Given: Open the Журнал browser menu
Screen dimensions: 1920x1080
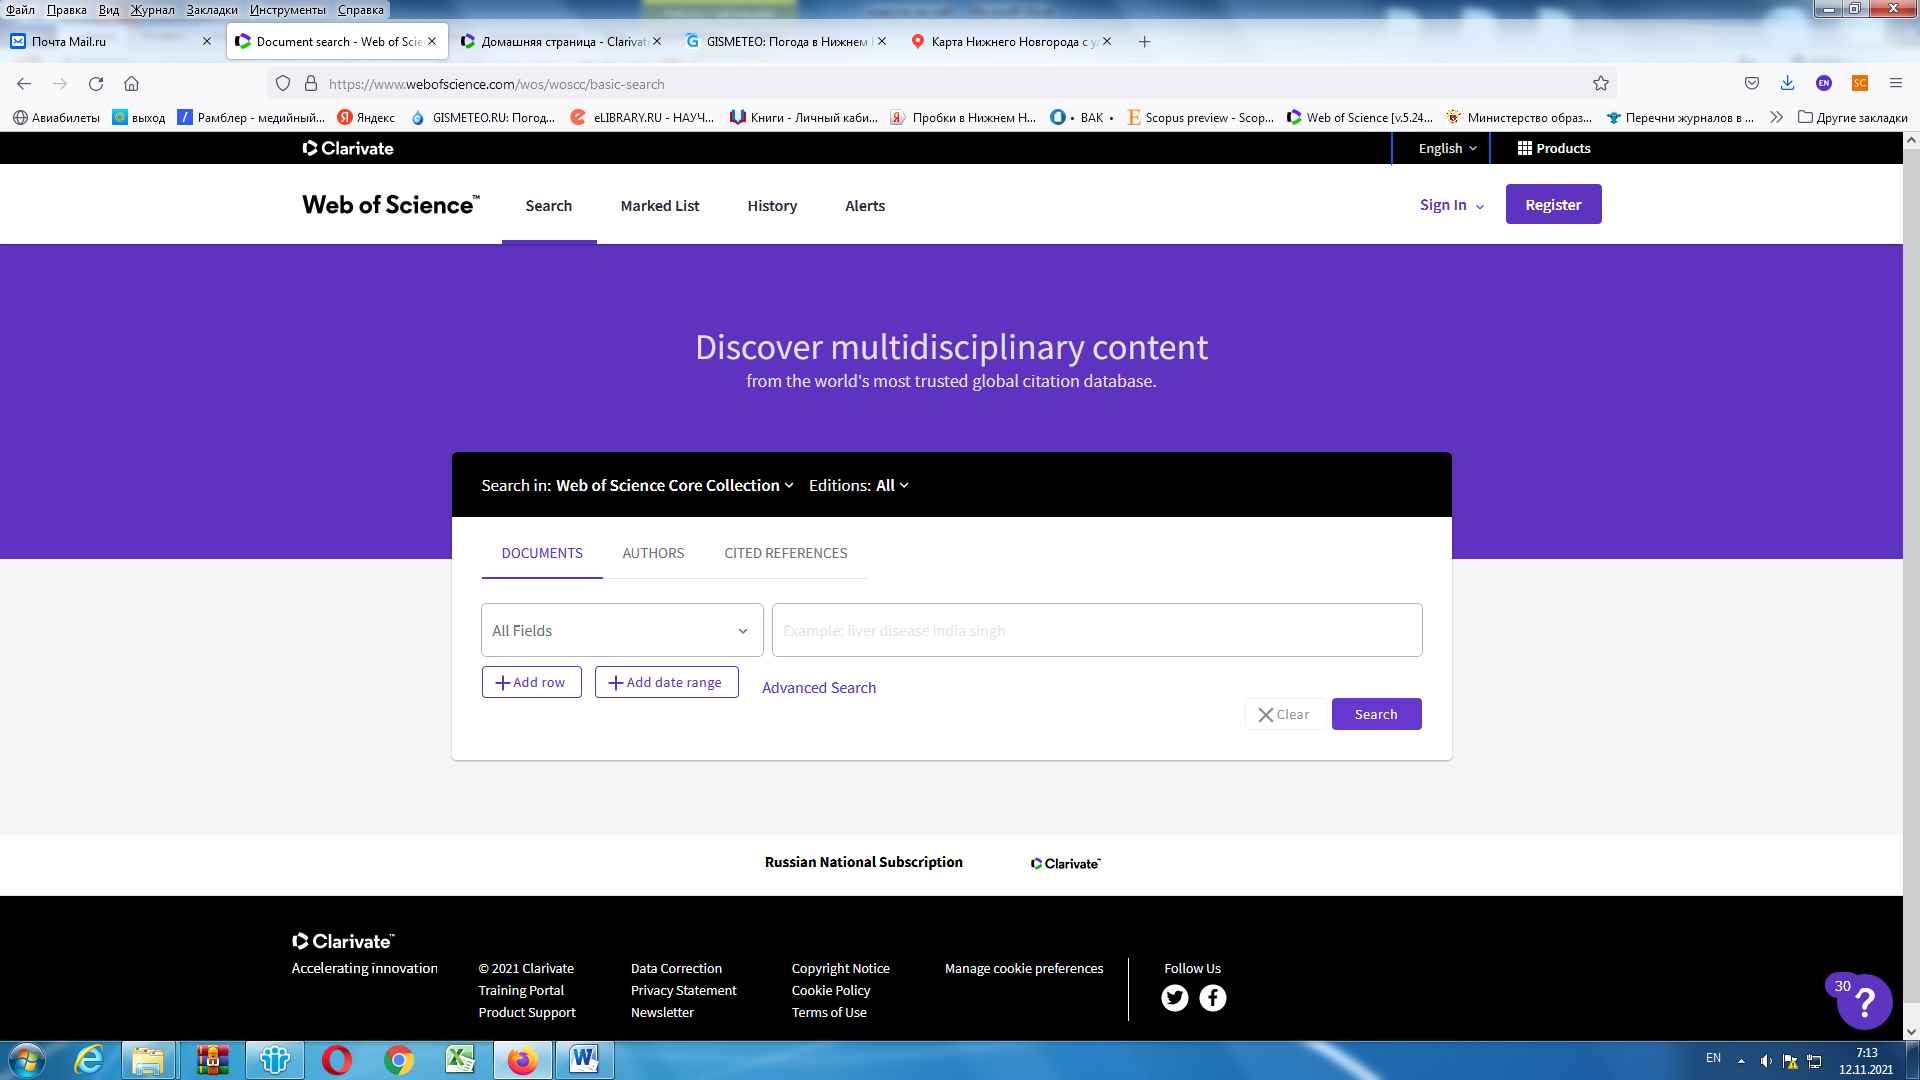Looking at the screenshot, I should point(152,9).
